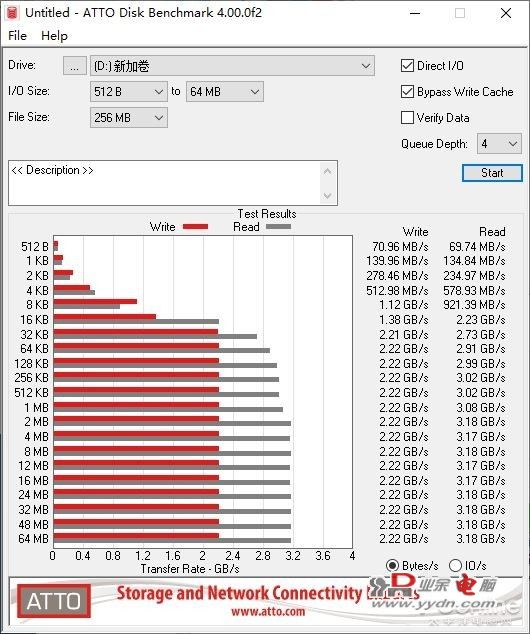
Task: Click the red Write legend swatch
Action: point(195,227)
